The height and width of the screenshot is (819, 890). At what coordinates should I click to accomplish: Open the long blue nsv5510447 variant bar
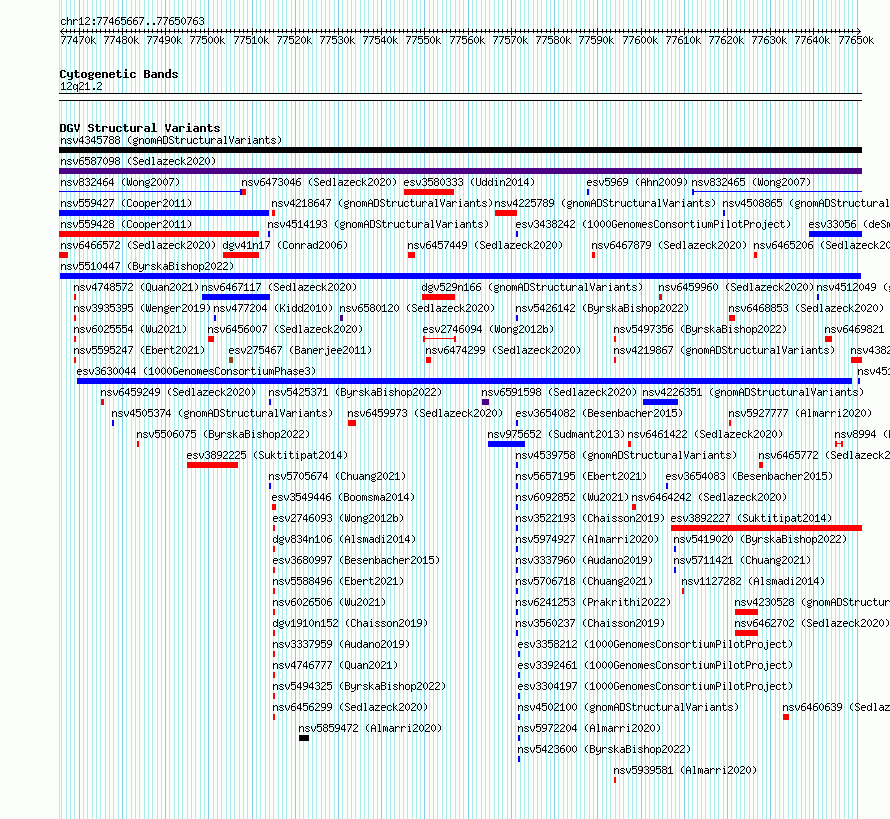460,276
